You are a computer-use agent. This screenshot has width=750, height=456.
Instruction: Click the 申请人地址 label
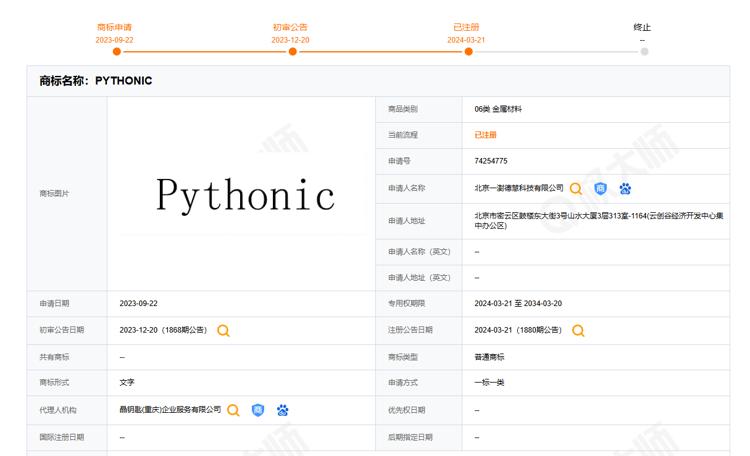pos(407,221)
